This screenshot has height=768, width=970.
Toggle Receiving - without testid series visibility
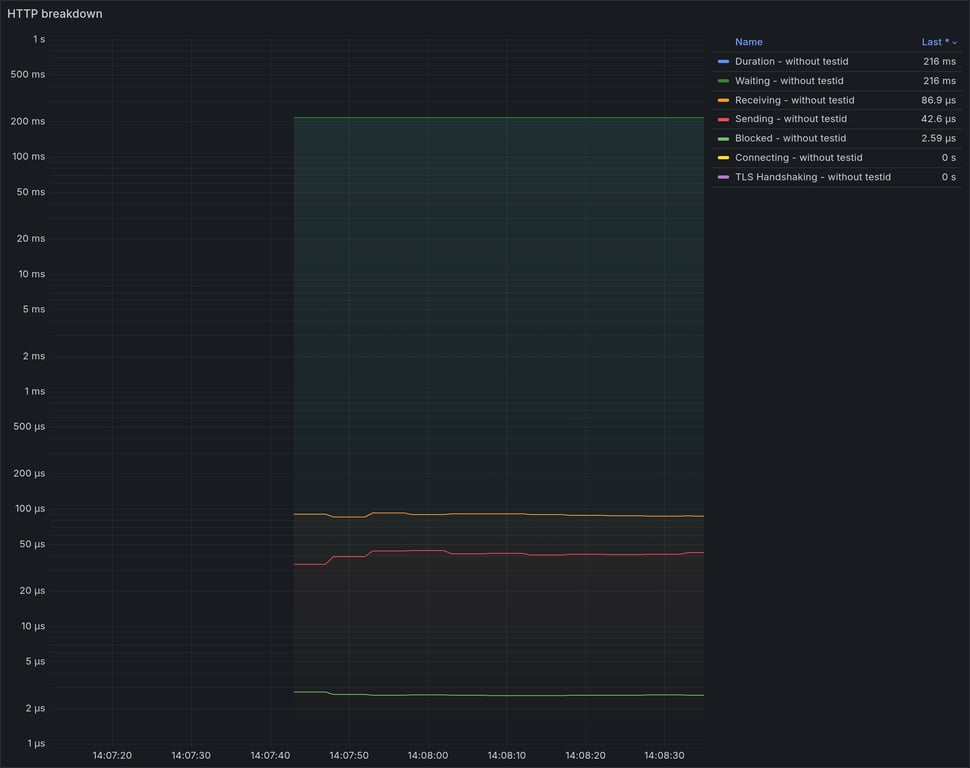tap(794, 100)
